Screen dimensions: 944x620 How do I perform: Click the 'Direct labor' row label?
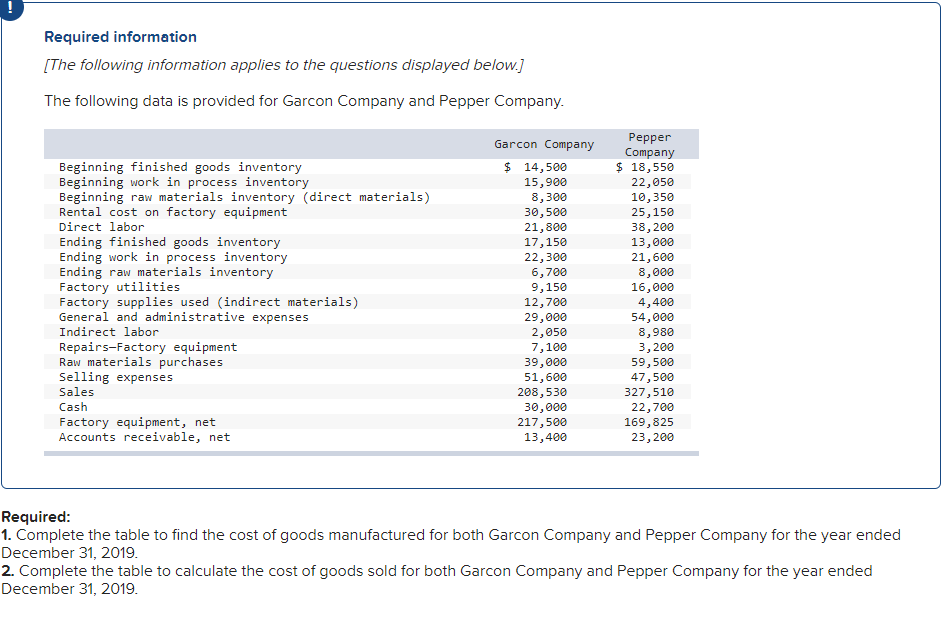(101, 227)
